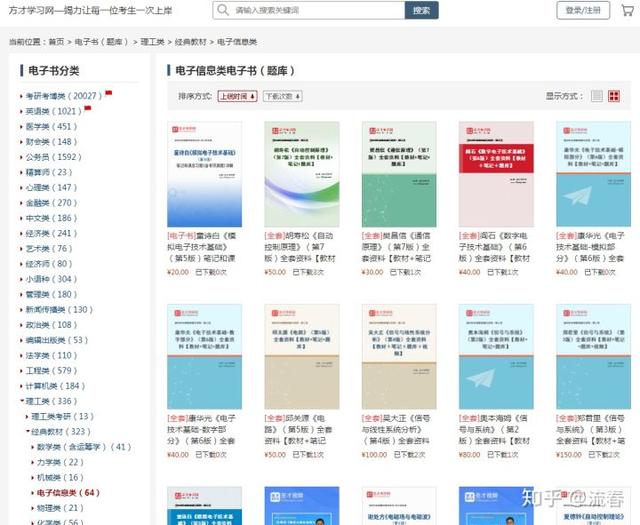Screen dimensions: 640x525
Task: Open 樊昌信 通信原理 book cover
Action: pos(399,174)
